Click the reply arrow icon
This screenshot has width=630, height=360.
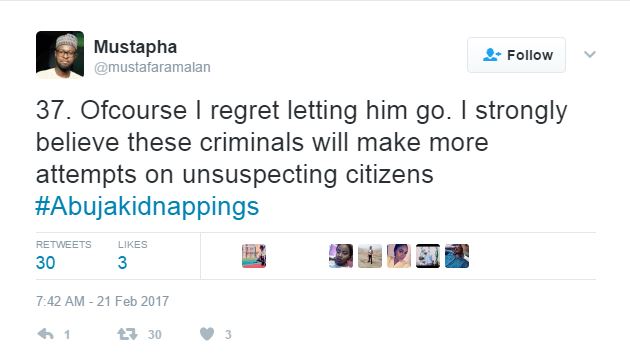click(x=45, y=334)
